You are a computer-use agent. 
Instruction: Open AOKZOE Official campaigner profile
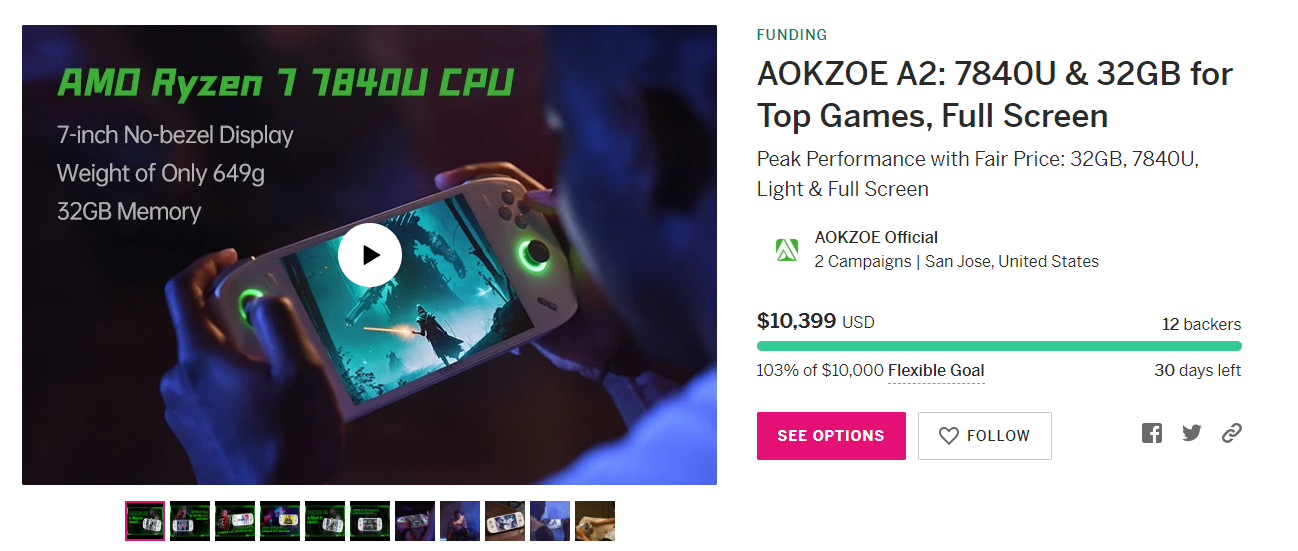876,238
